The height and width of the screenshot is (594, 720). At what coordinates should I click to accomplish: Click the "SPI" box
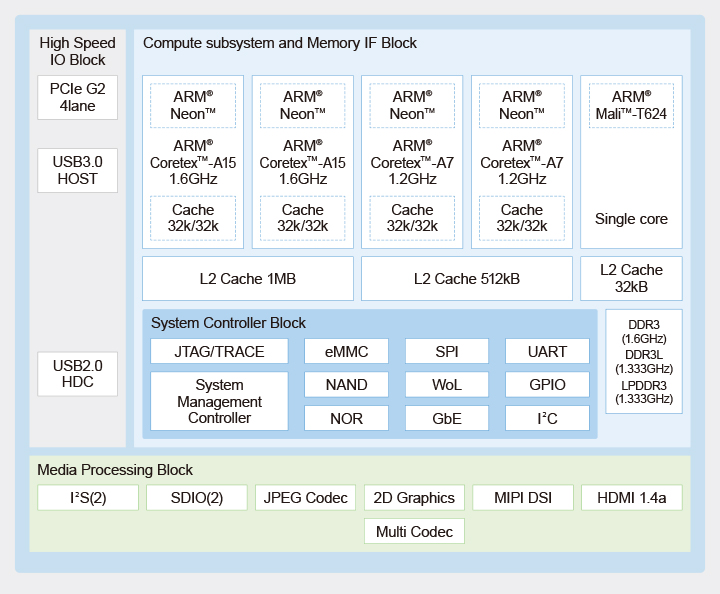[447, 351]
